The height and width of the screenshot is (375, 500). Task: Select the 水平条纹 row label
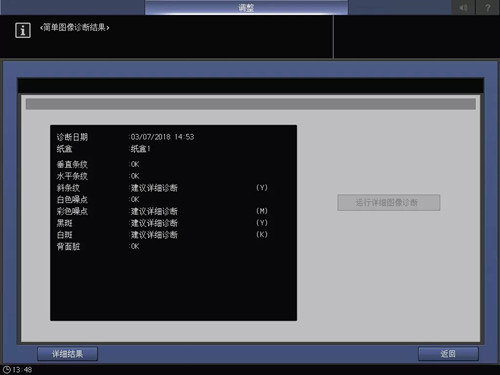[x=72, y=176]
